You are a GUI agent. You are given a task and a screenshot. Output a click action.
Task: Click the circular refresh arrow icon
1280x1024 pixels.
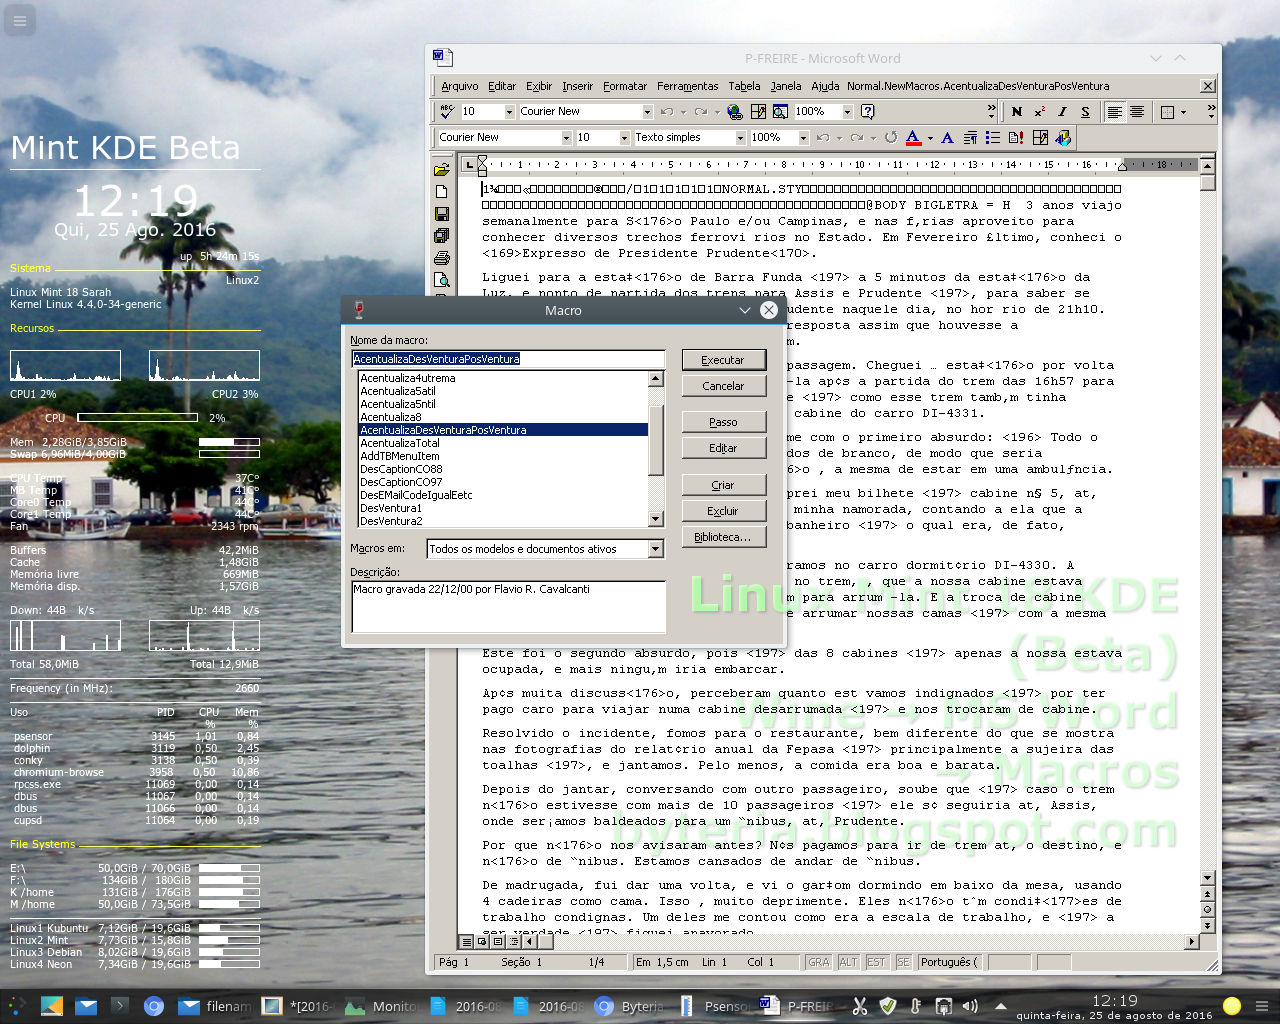pyautogui.click(x=890, y=137)
